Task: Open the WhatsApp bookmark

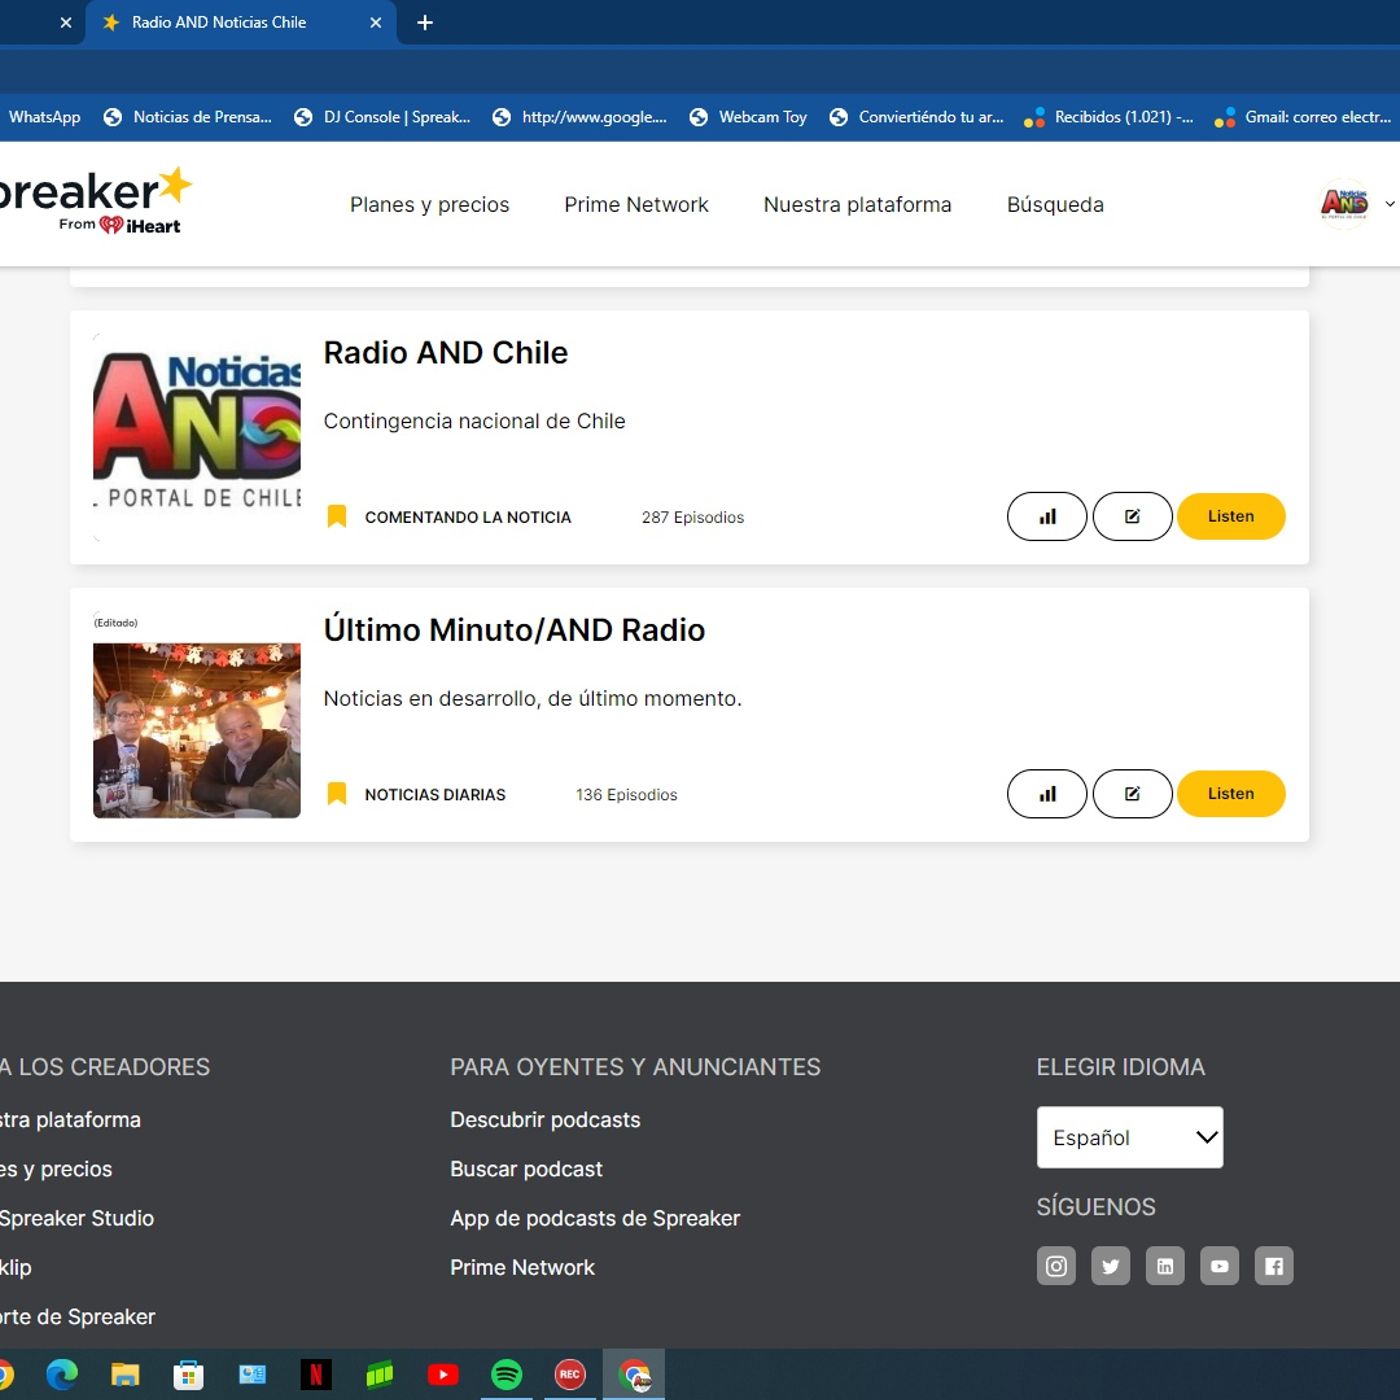Action: (x=43, y=117)
